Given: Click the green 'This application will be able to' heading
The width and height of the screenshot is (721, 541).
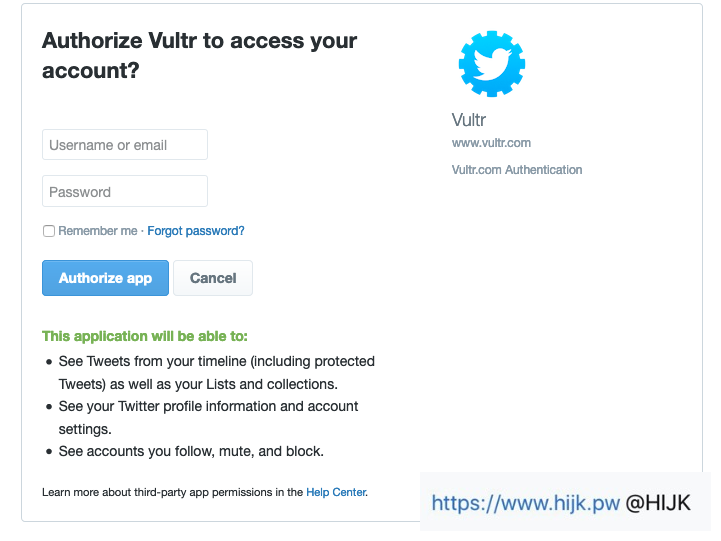Looking at the screenshot, I should click(x=145, y=336).
